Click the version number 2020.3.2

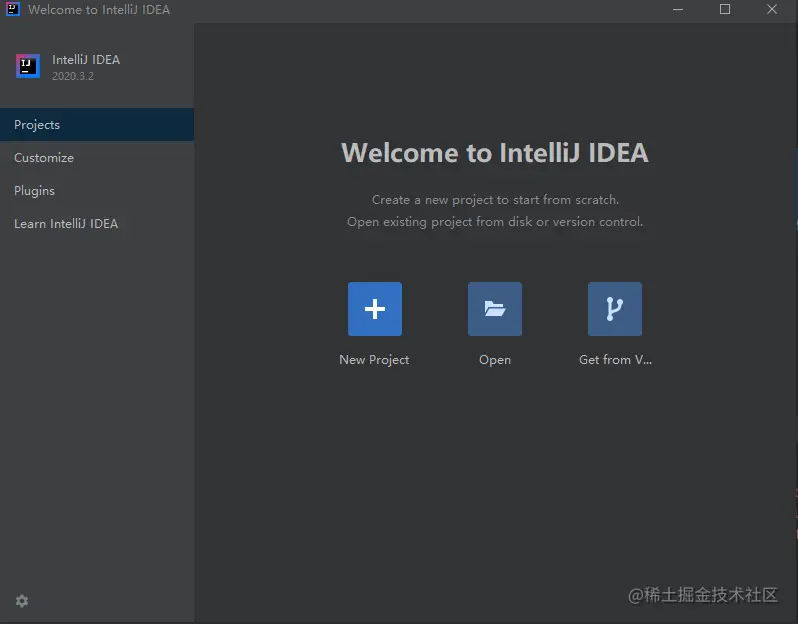point(73,76)
